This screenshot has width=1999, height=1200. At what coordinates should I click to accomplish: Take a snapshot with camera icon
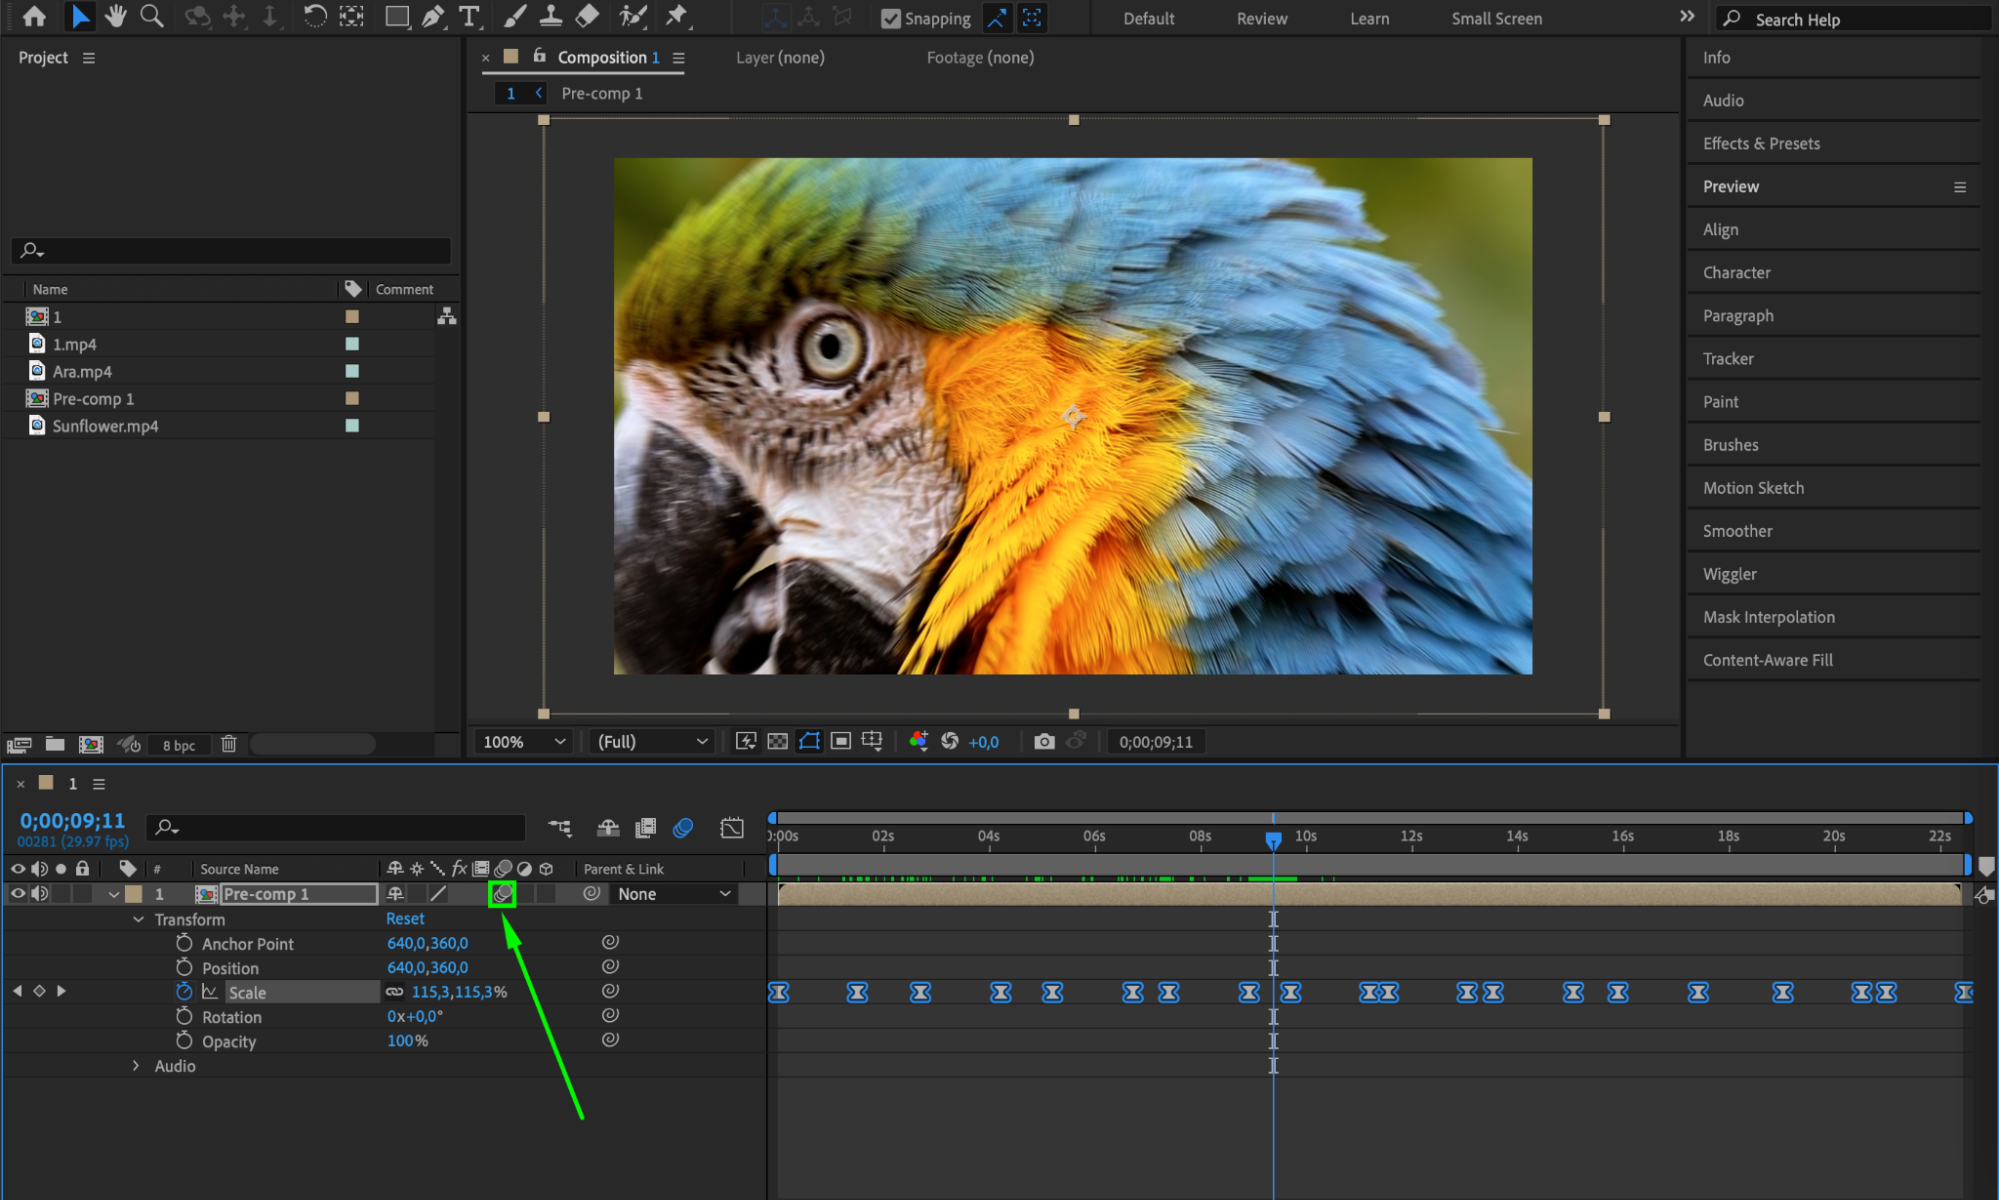[x=1044, y=741]
